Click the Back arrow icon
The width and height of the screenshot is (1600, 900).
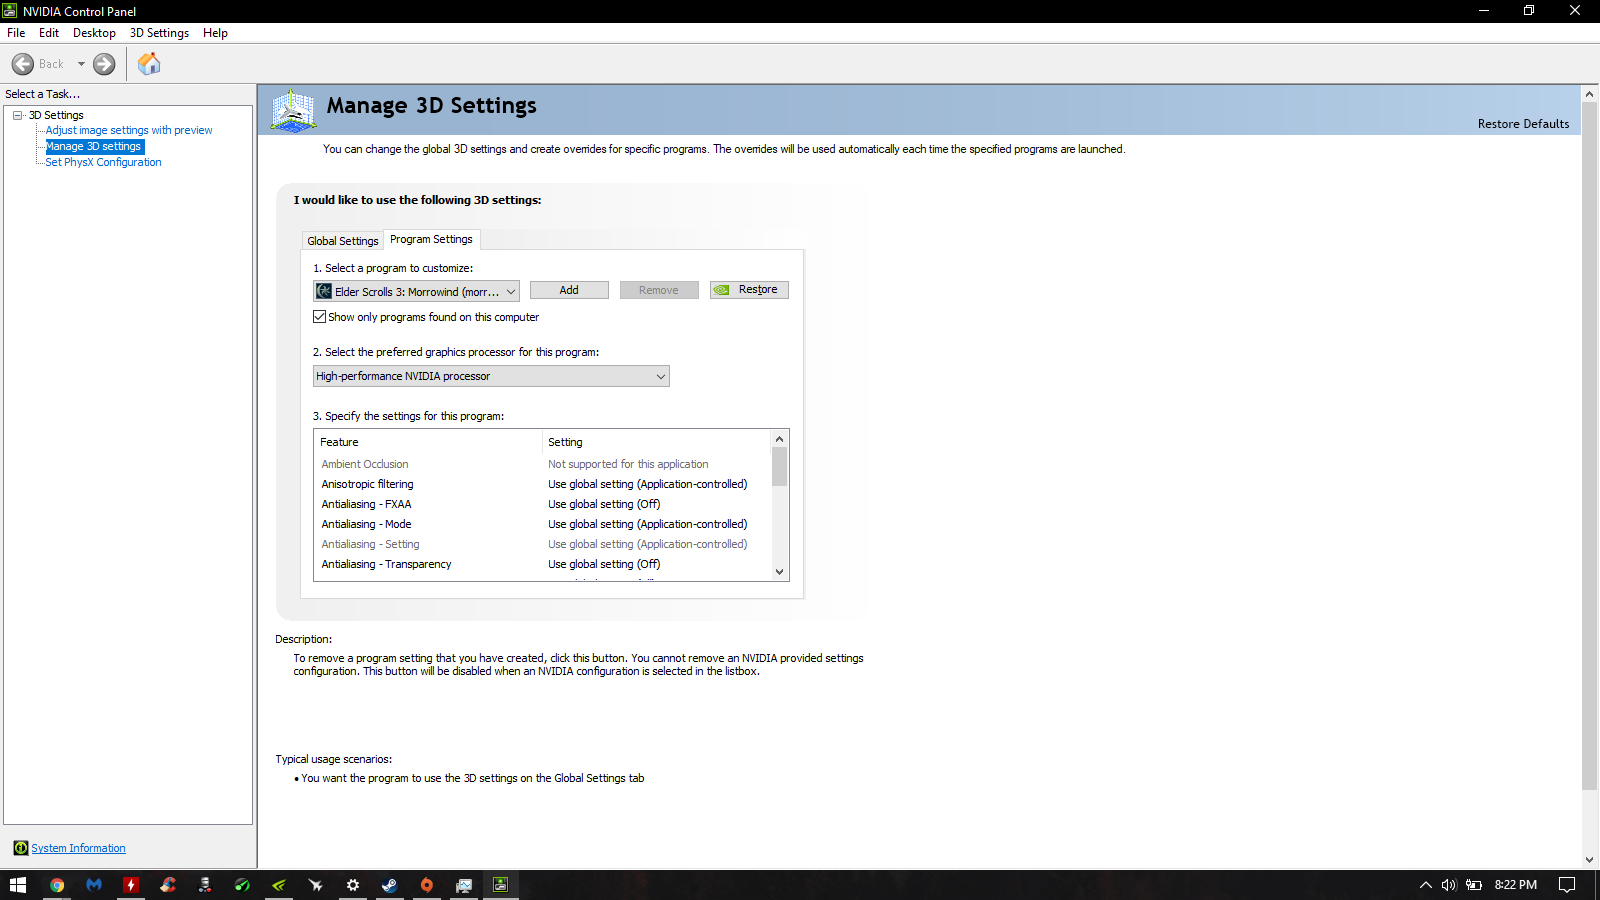(23, 64)
